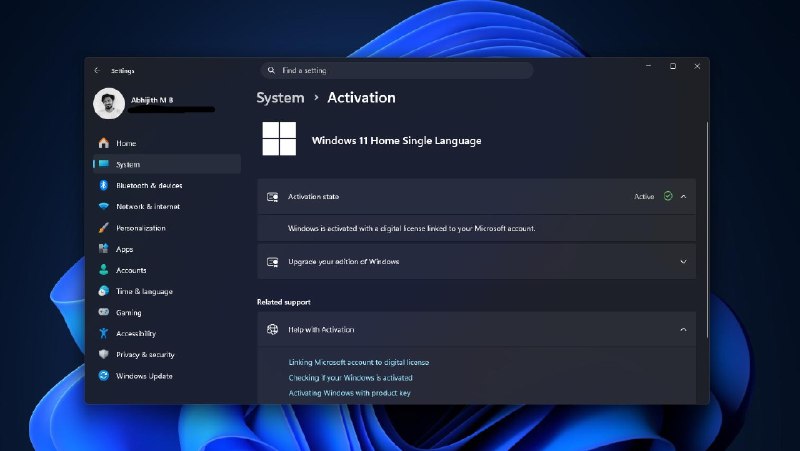Viewport: 800px width, 451px height.
Task: Open Time & language settings
Action: tap(167, 291)
